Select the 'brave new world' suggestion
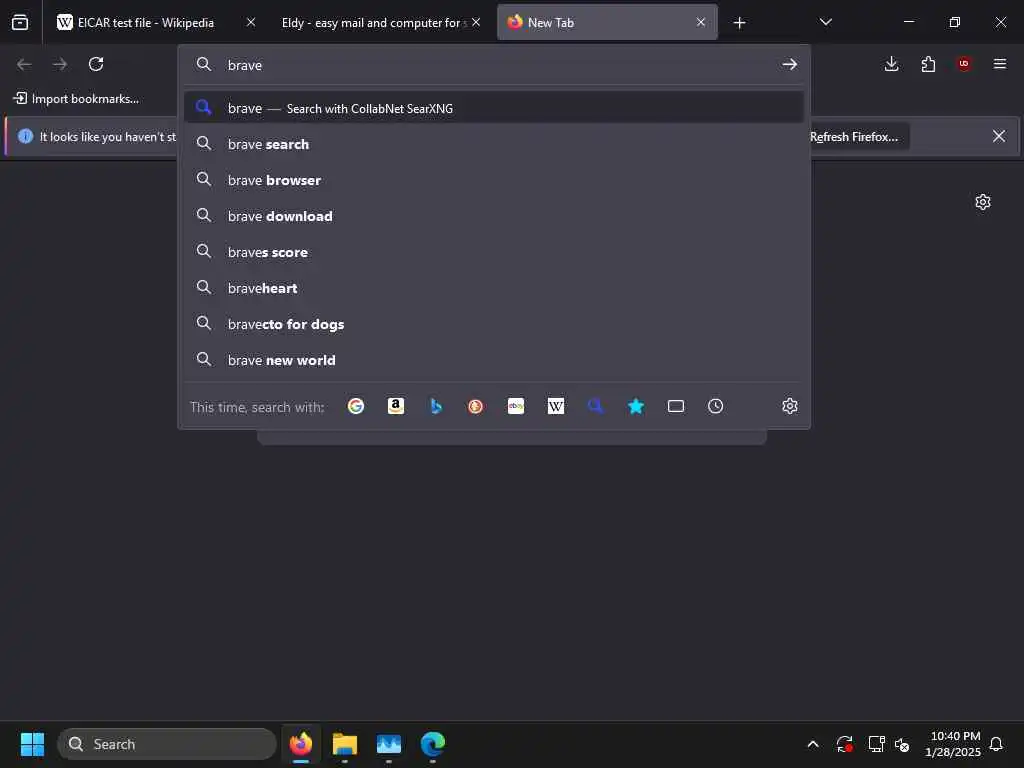The width and height of the screenshot is (1024, 768). pyautogui.click(x=494, y=359)
